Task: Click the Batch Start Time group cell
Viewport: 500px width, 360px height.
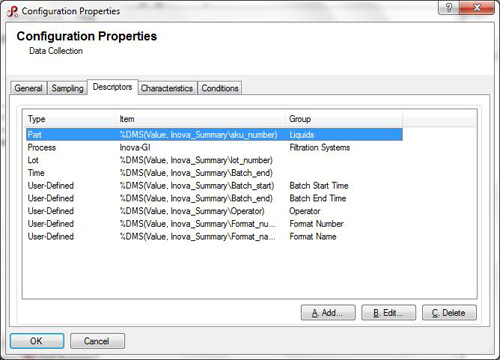Action: click(x=319, y=185)
